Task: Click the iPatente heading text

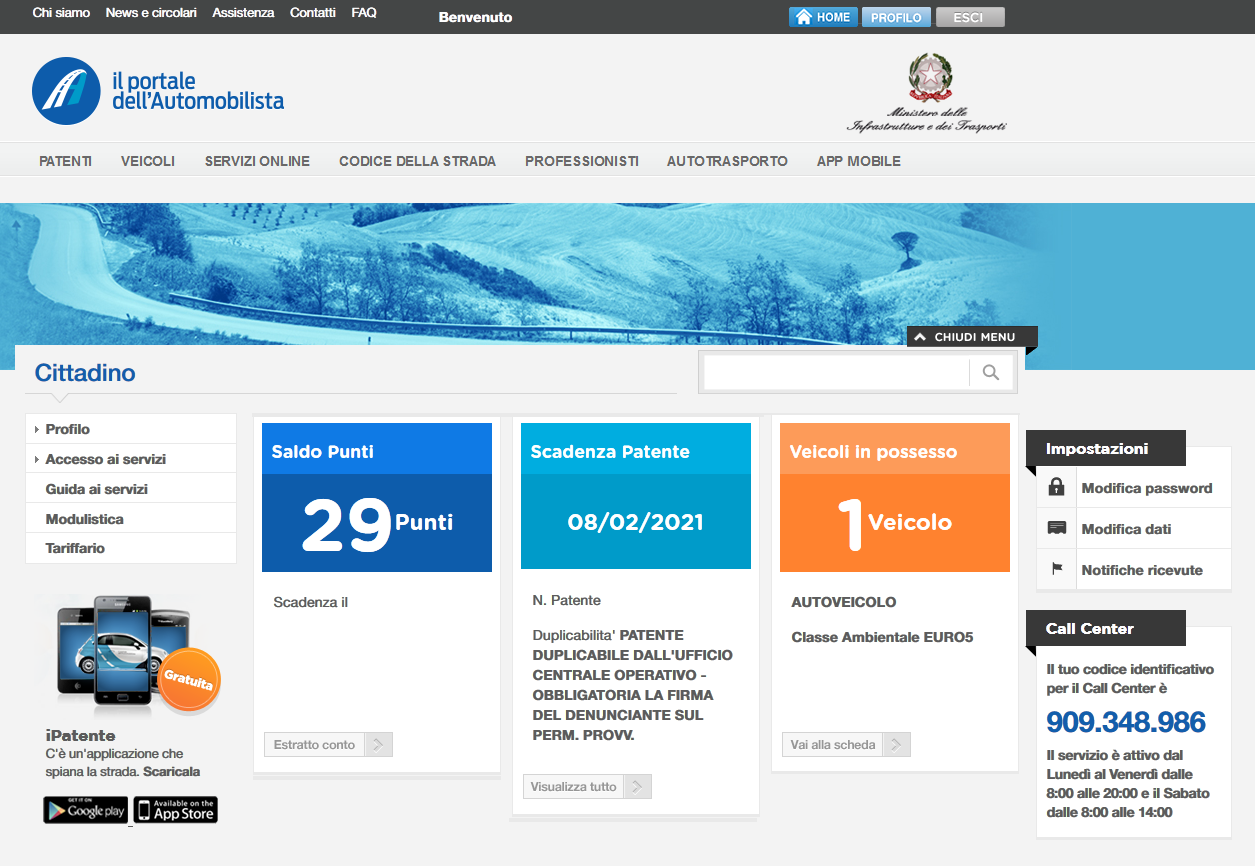Action: click(x=81, y=736)
